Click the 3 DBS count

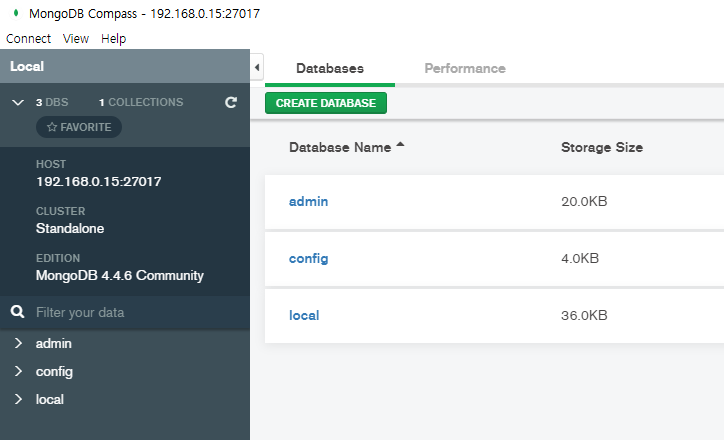52,102
